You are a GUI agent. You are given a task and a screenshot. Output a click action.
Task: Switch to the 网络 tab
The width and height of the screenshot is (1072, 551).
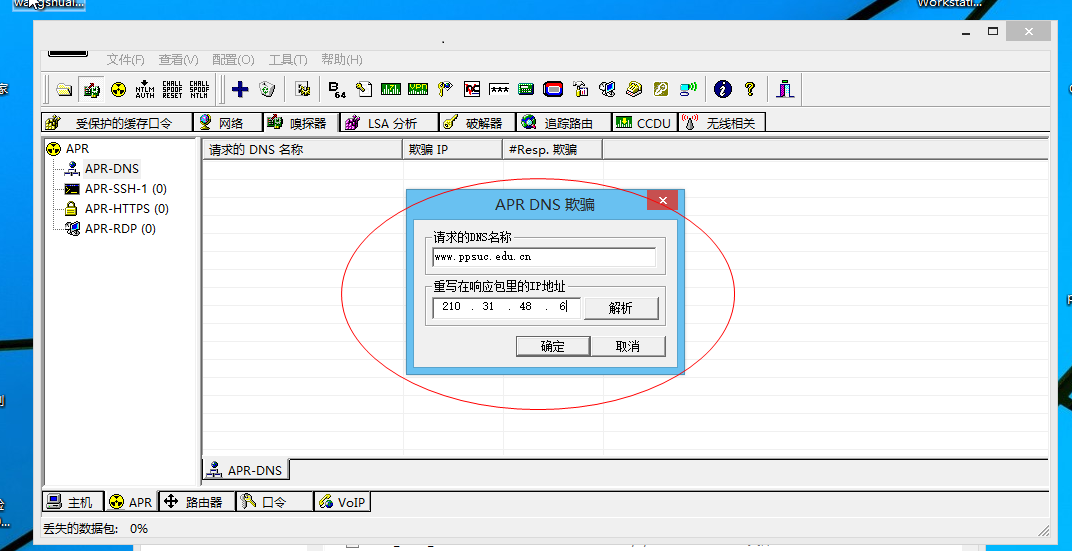229,123
